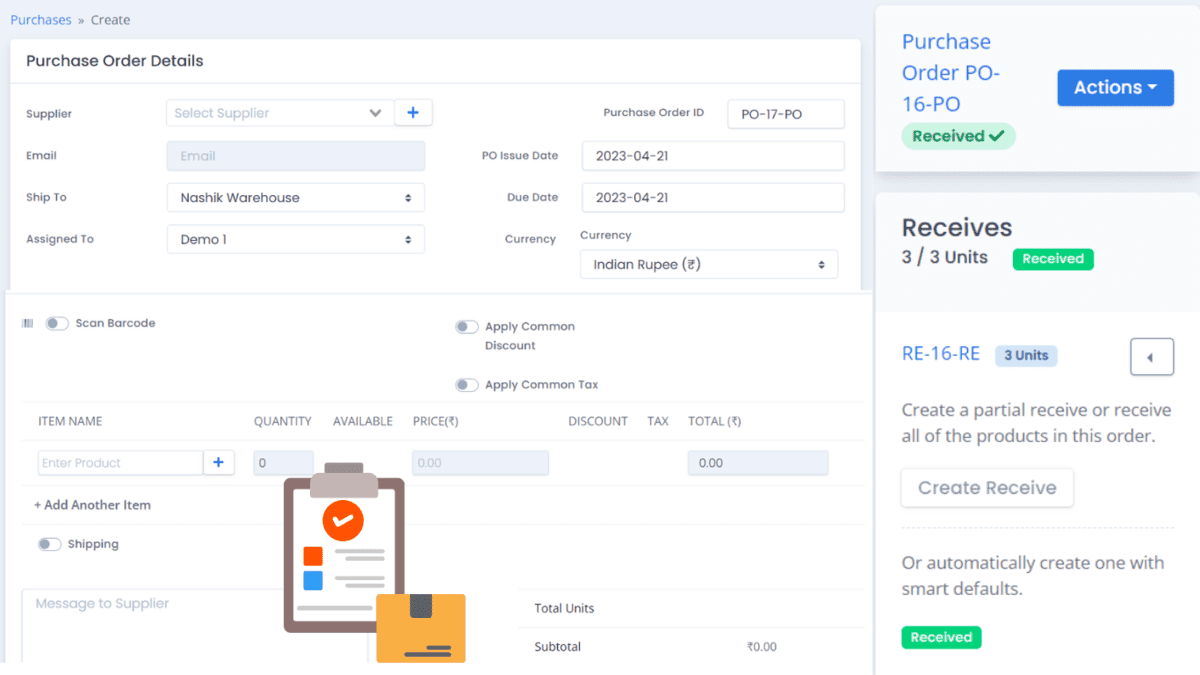1200x675 pixels.
Task: Click the Create Receive button
Action: pos(986,487)
